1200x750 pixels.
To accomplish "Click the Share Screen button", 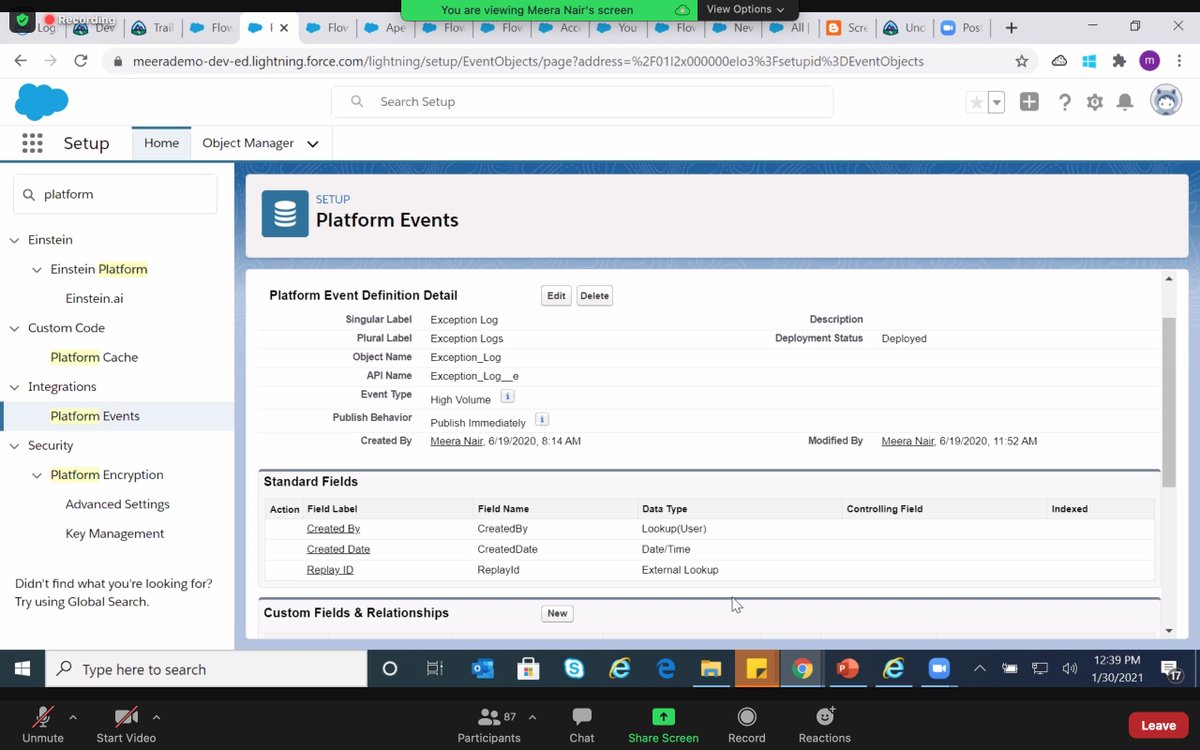I will coord(663,725).
